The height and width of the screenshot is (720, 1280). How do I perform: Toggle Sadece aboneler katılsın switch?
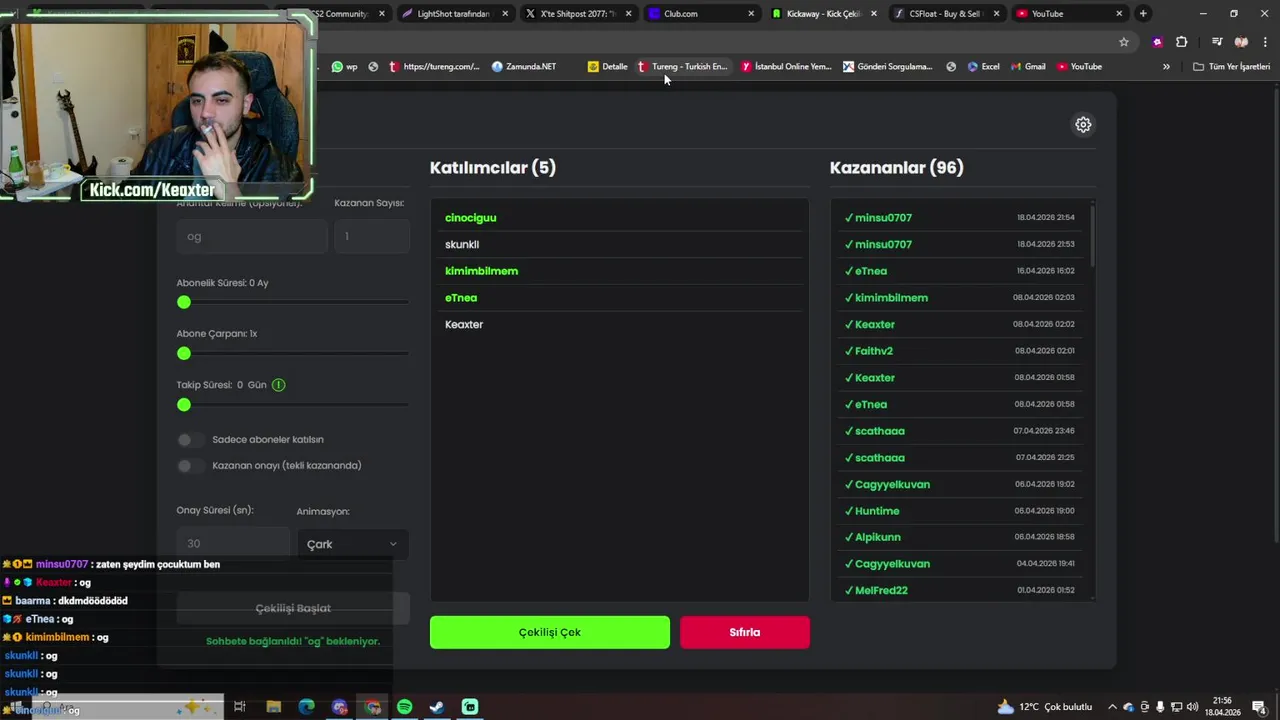click(x=190, y=440)
